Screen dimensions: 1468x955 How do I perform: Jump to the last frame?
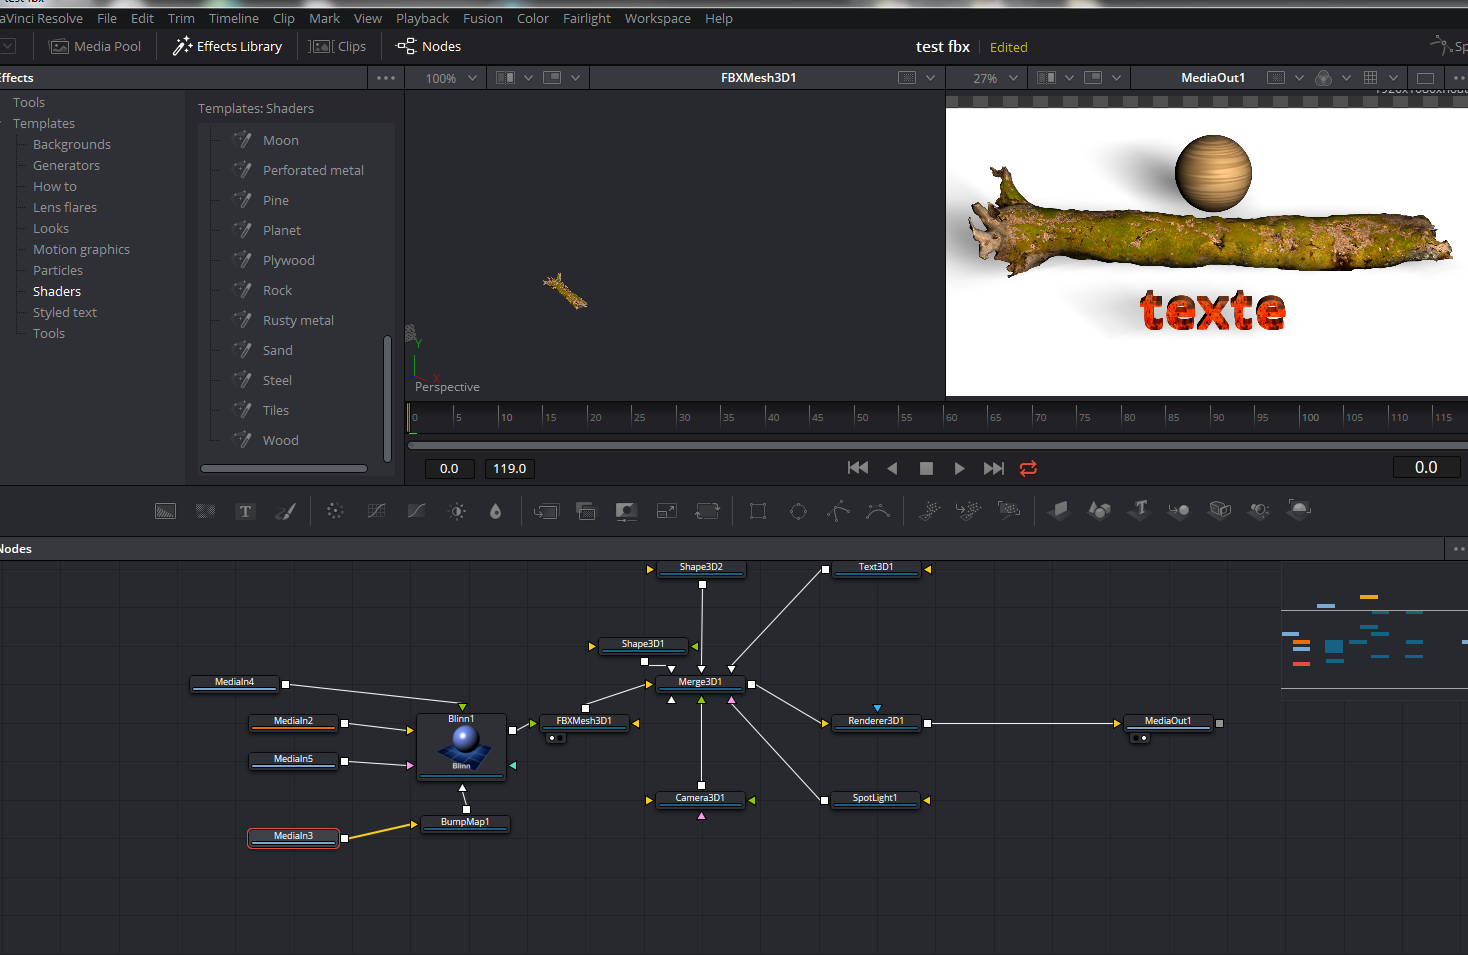coord(994,468)
